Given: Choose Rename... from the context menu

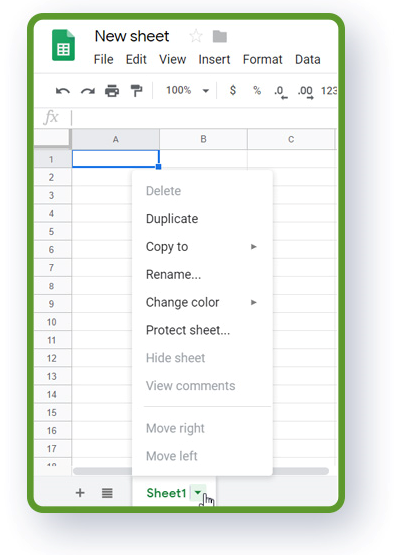Looking at the screenshot, I should 202,274.
